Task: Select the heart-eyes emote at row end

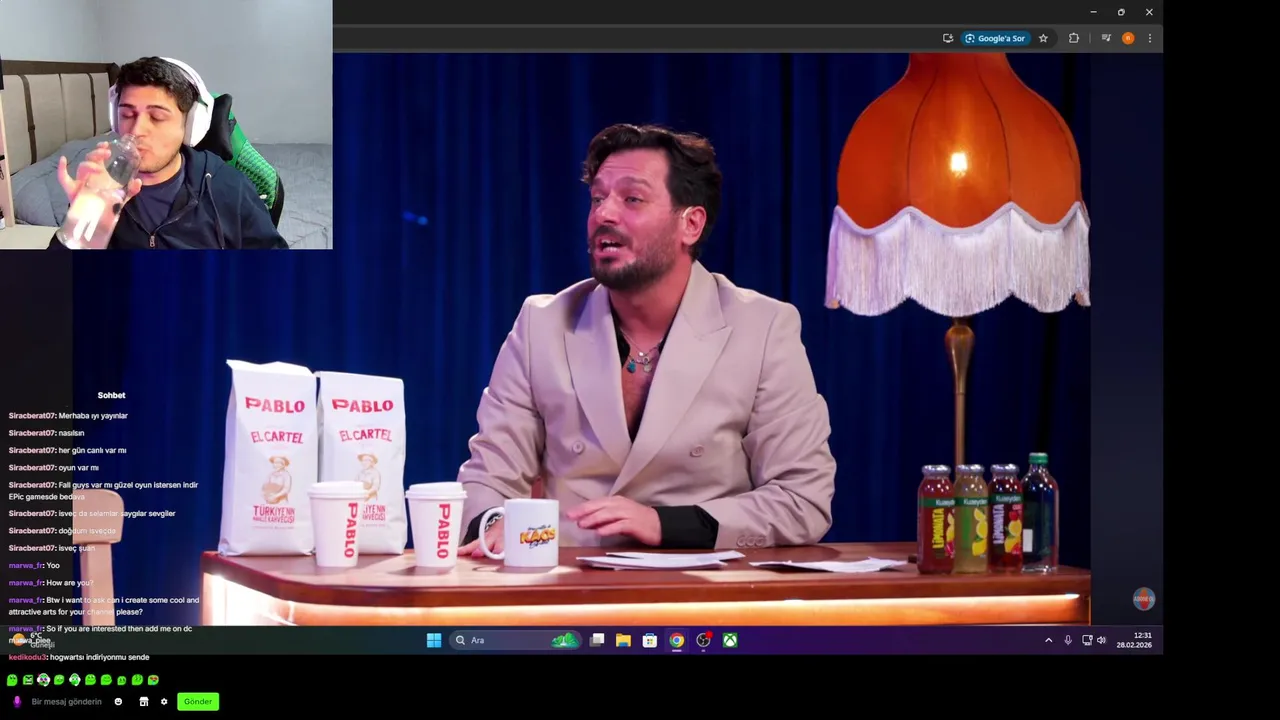Action: tap(153, 680)
